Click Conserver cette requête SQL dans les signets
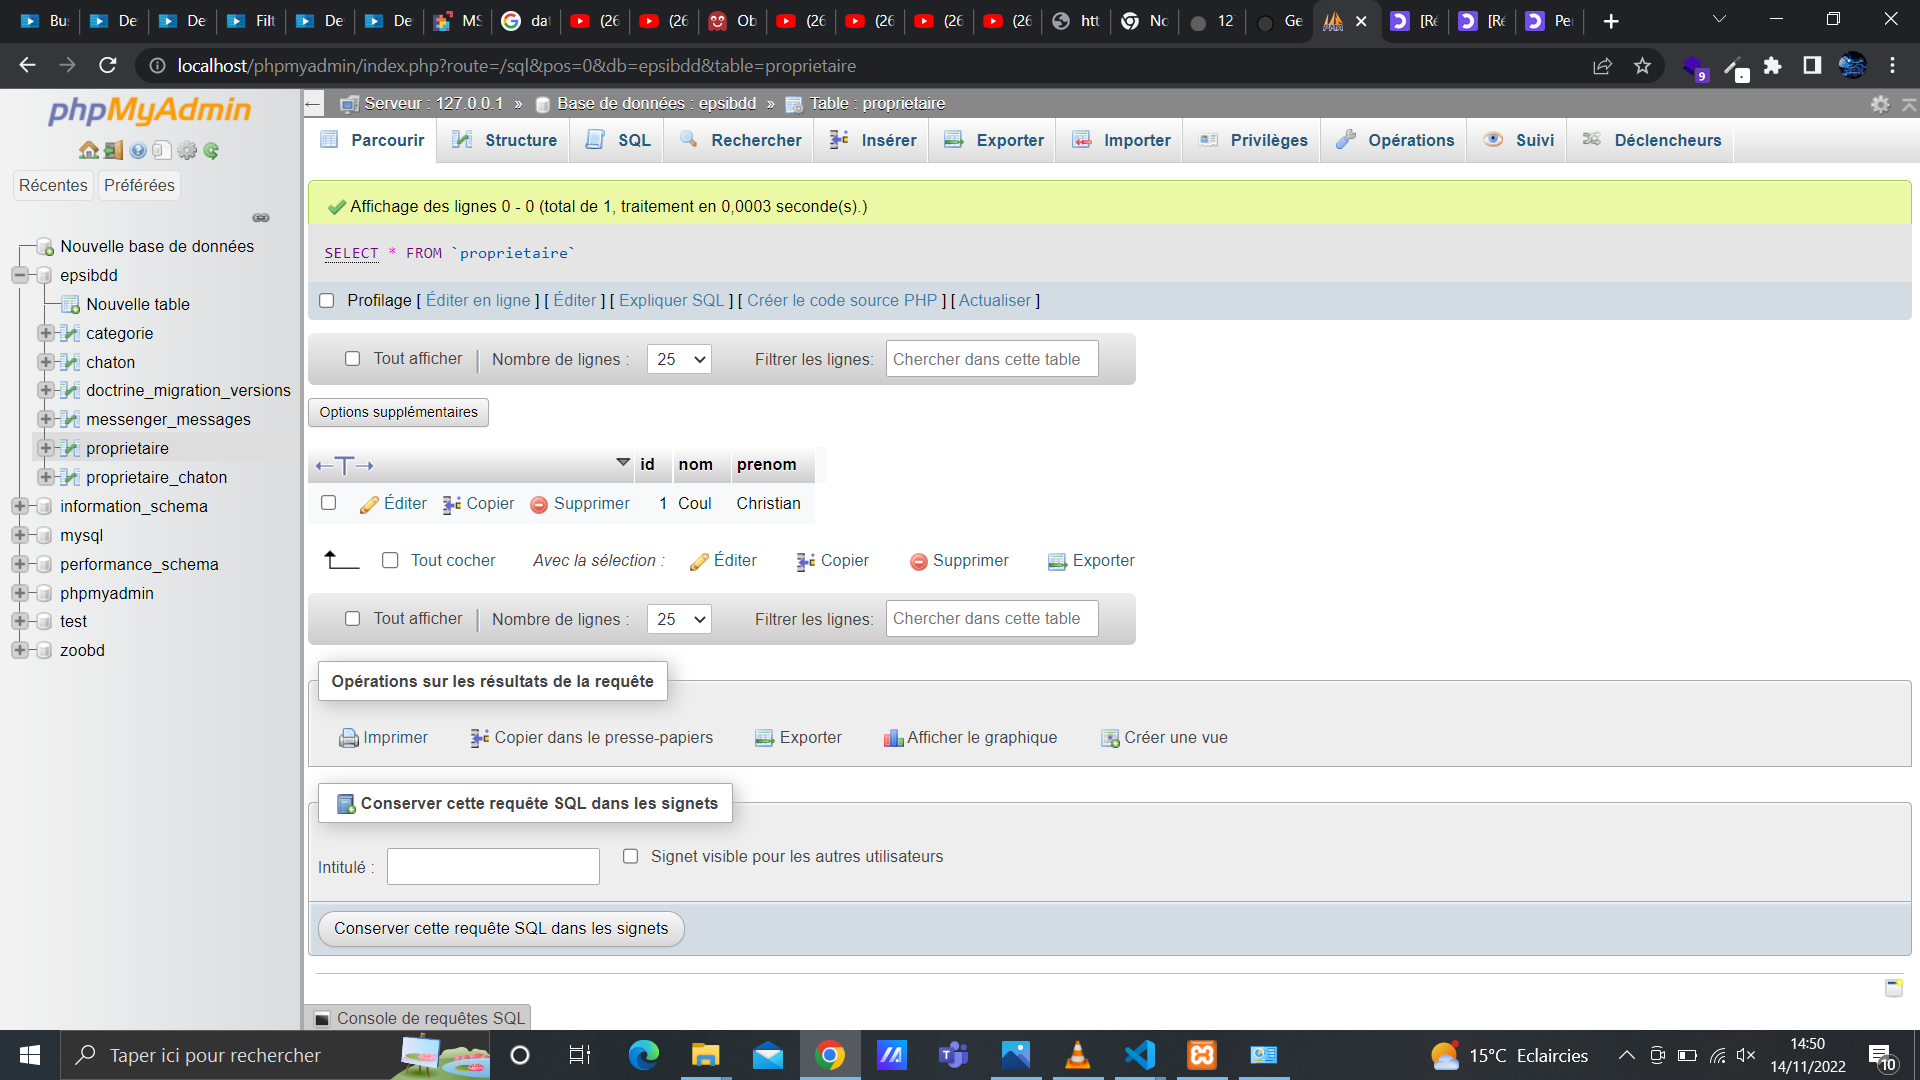Viewport: 1920px width, 1080px height. coord(500,928)
